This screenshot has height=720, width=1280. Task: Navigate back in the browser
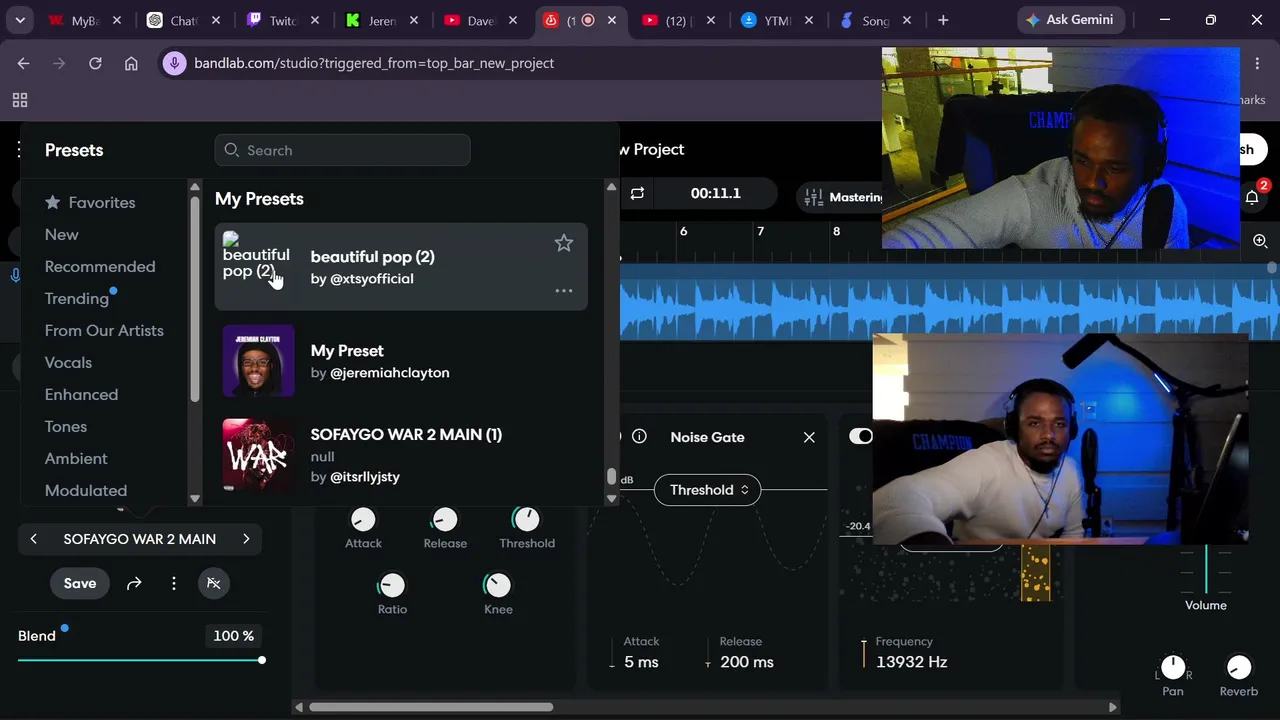[23, 63]
